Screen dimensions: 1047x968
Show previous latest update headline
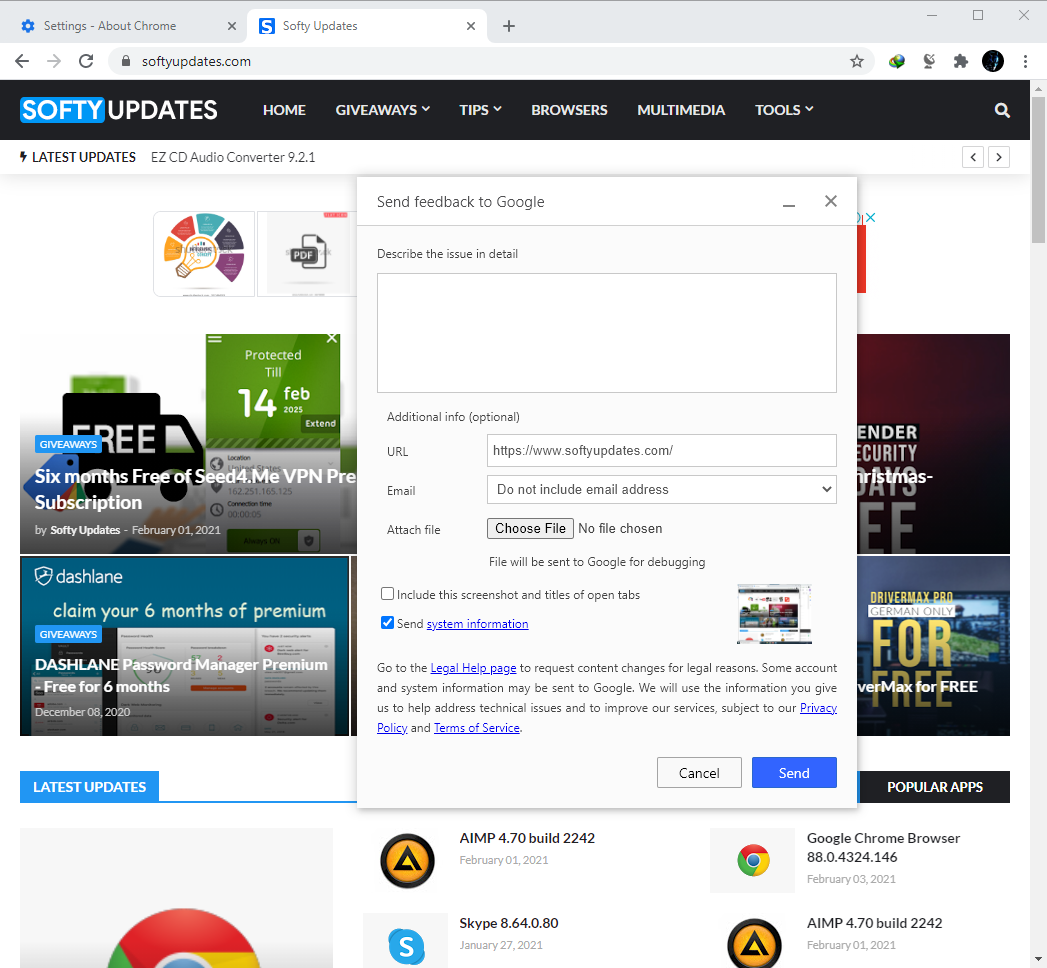973,158
